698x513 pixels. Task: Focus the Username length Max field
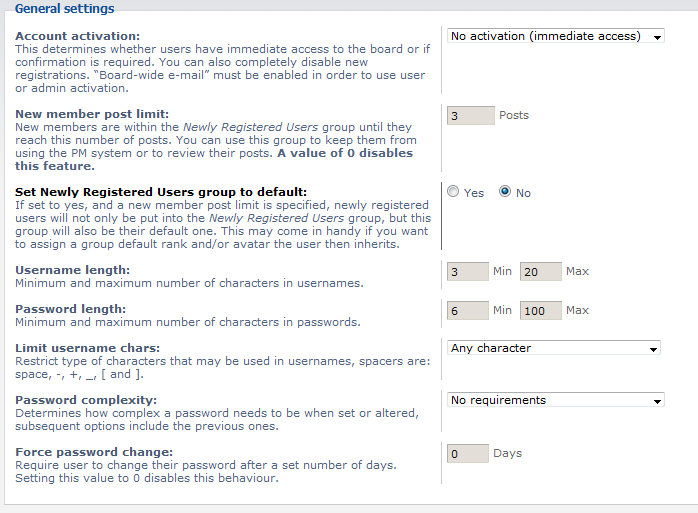(541, 271)
